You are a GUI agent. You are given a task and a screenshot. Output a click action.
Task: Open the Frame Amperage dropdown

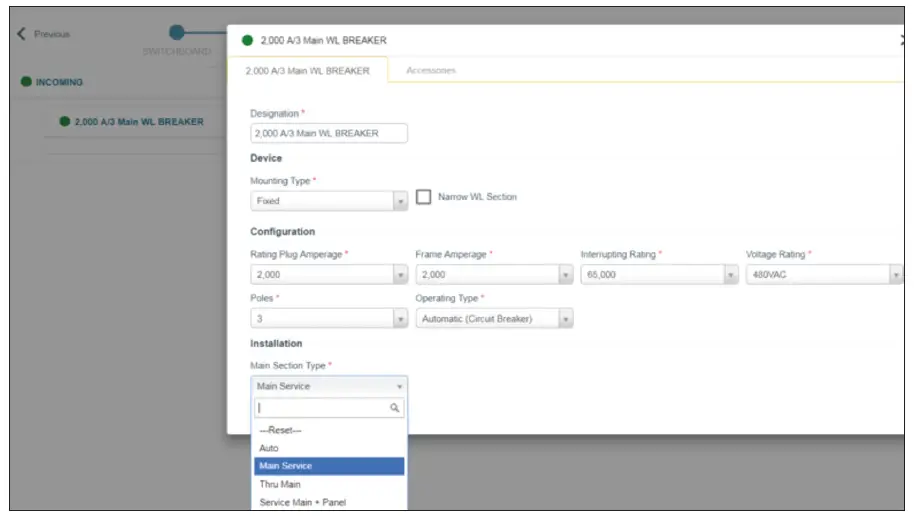[x=494, y=275]
